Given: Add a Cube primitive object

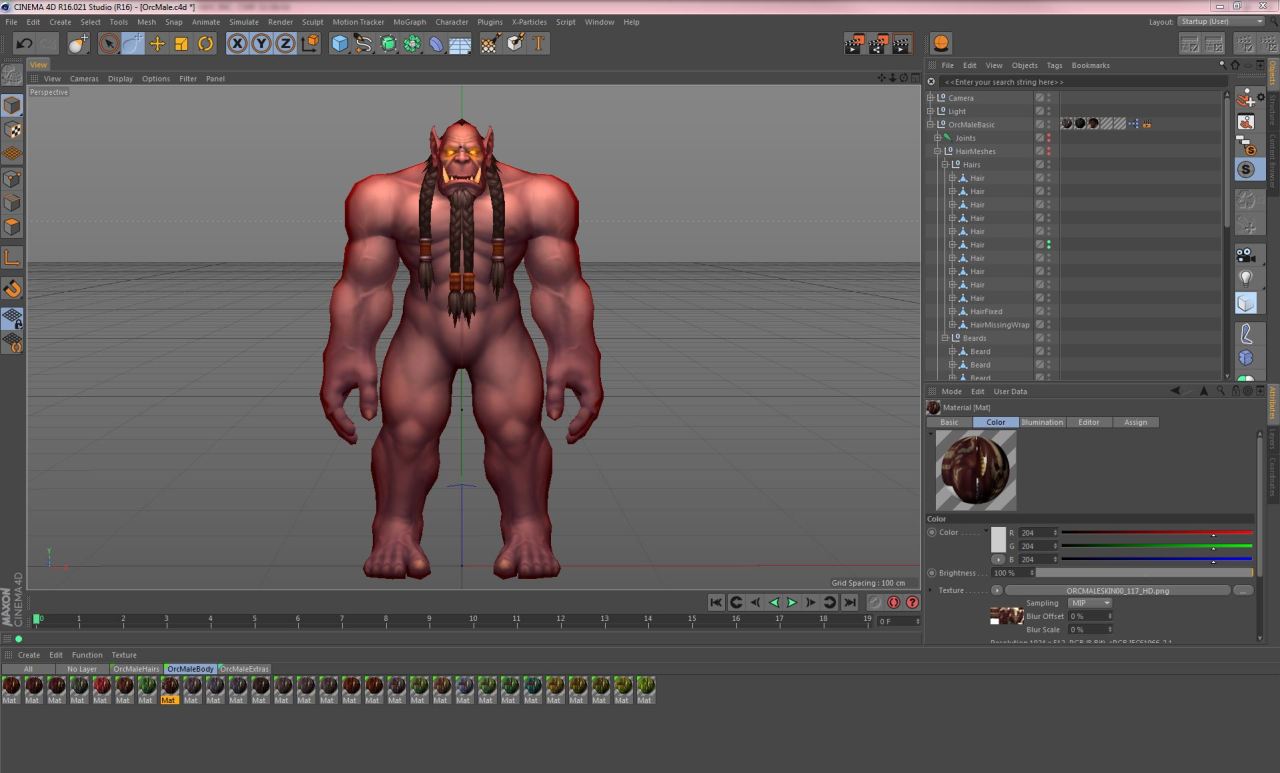Looking at the screenshot, I should [x=340, y=43].
